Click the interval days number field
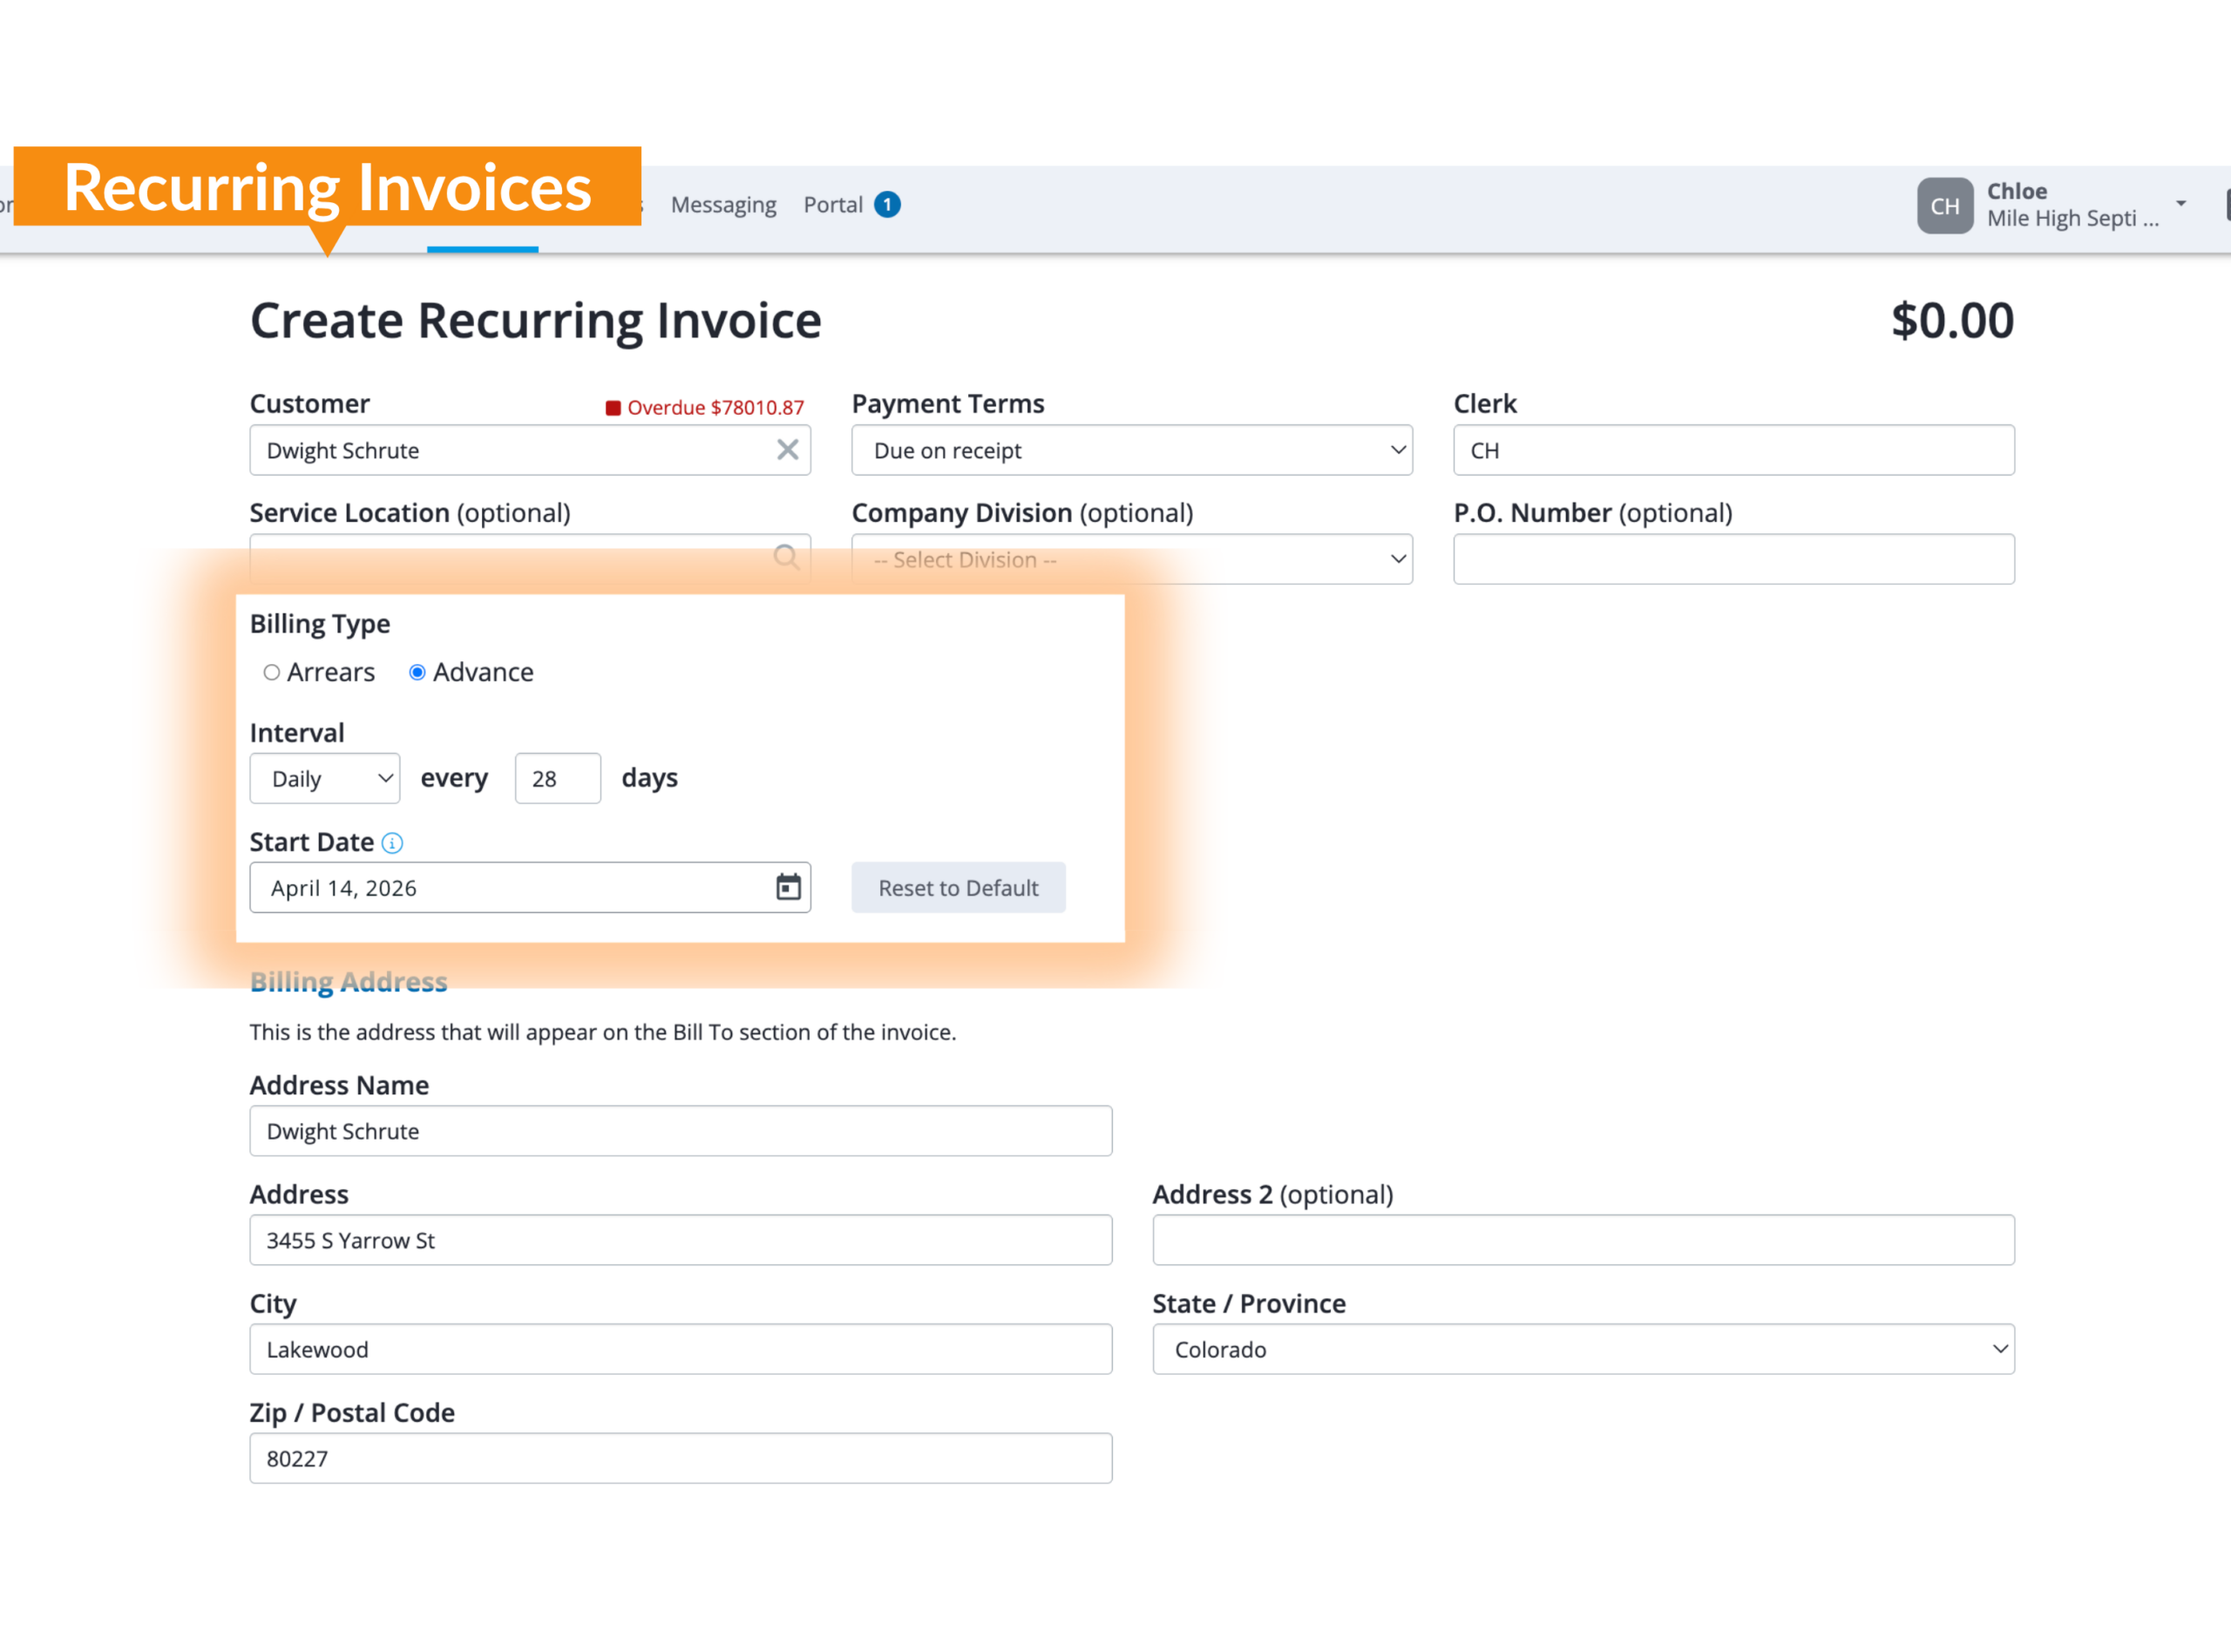The width and height of the screenshot is (2231, 1652). [557, 778]
